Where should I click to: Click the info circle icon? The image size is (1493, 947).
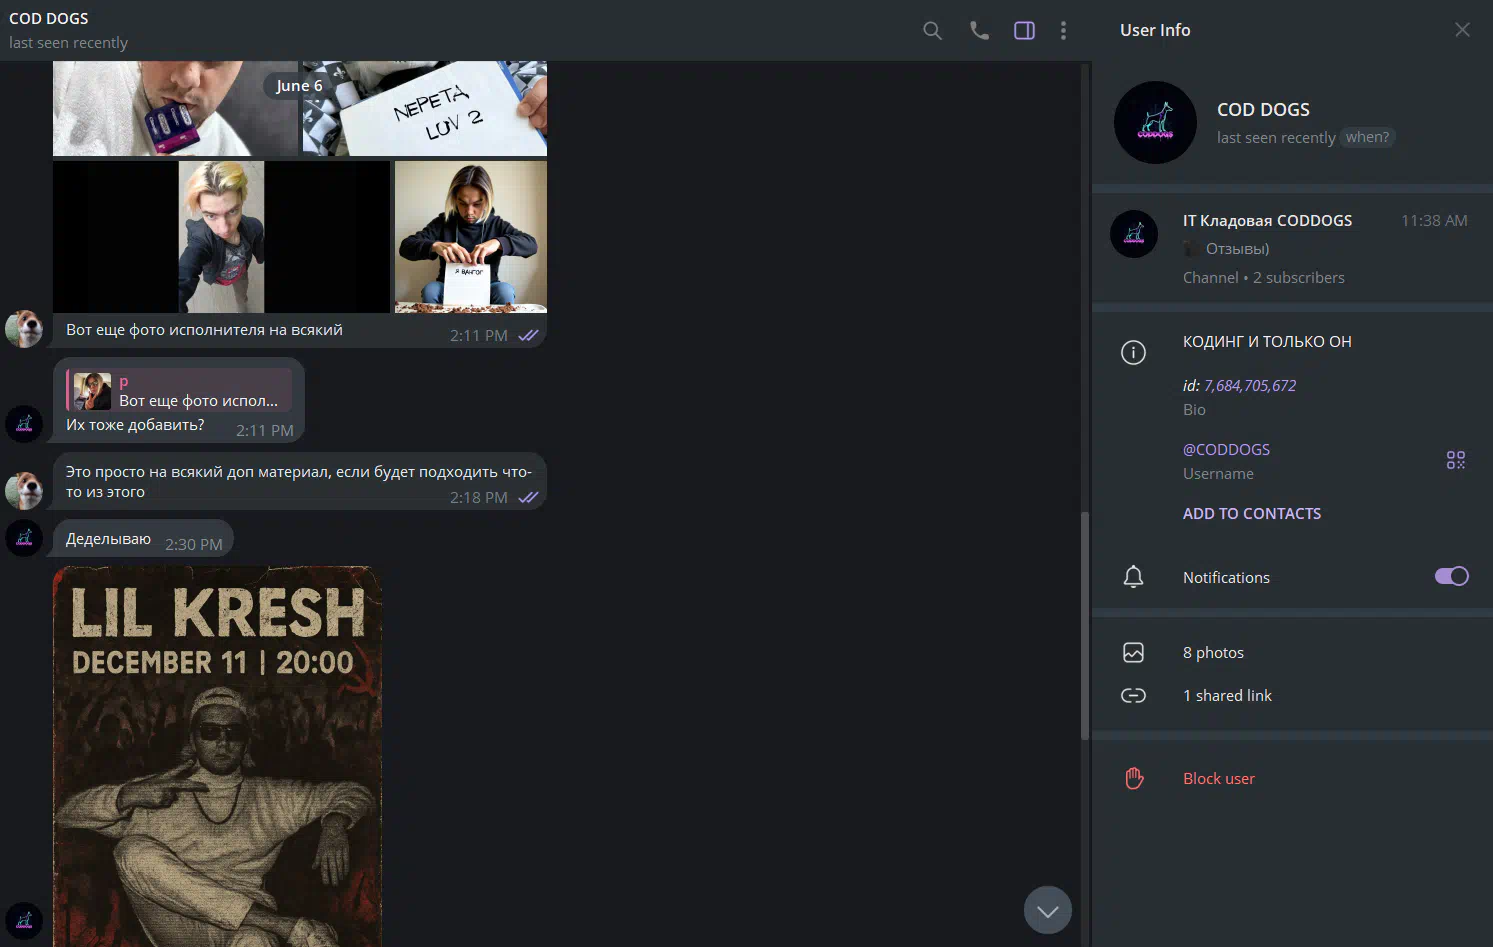(1133, 352)
